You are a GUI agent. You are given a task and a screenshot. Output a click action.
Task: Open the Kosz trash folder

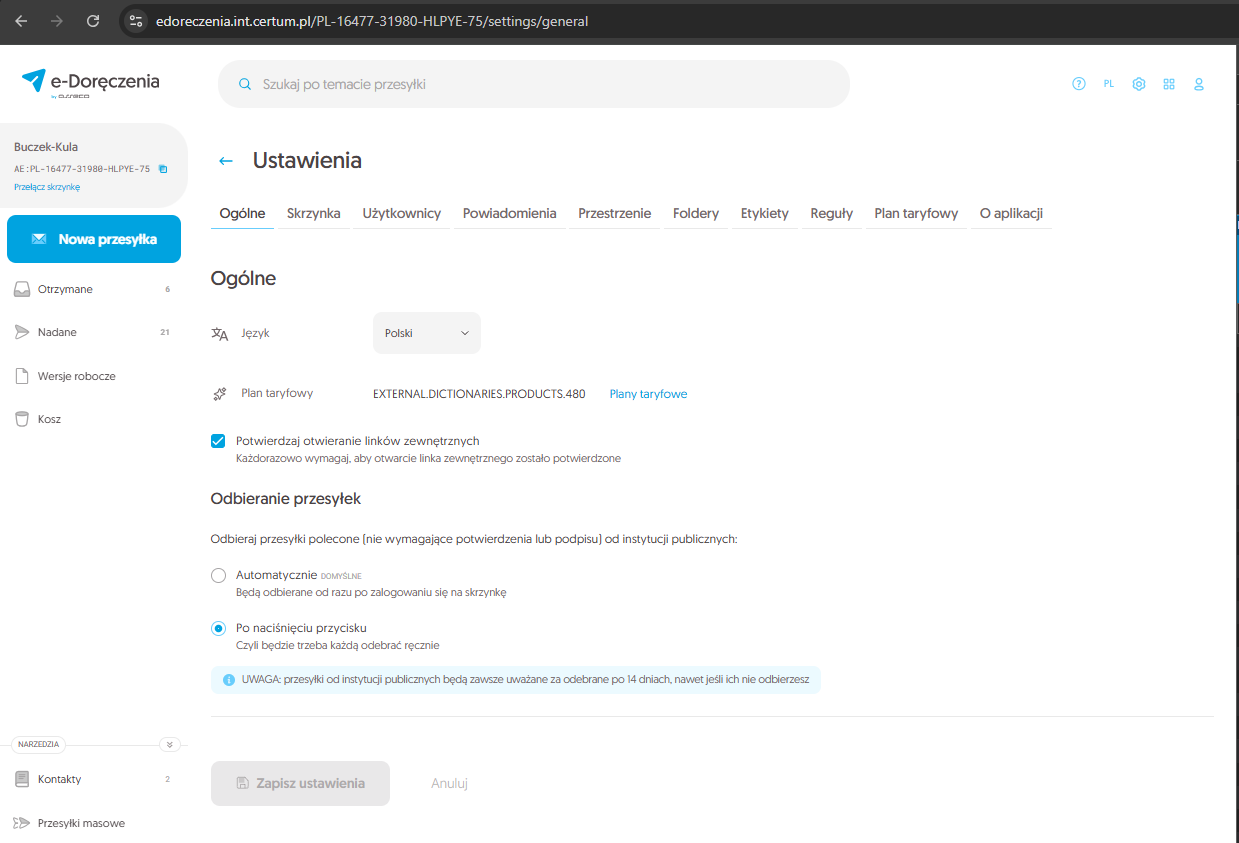pyautogui.click(x=50, y=419)
